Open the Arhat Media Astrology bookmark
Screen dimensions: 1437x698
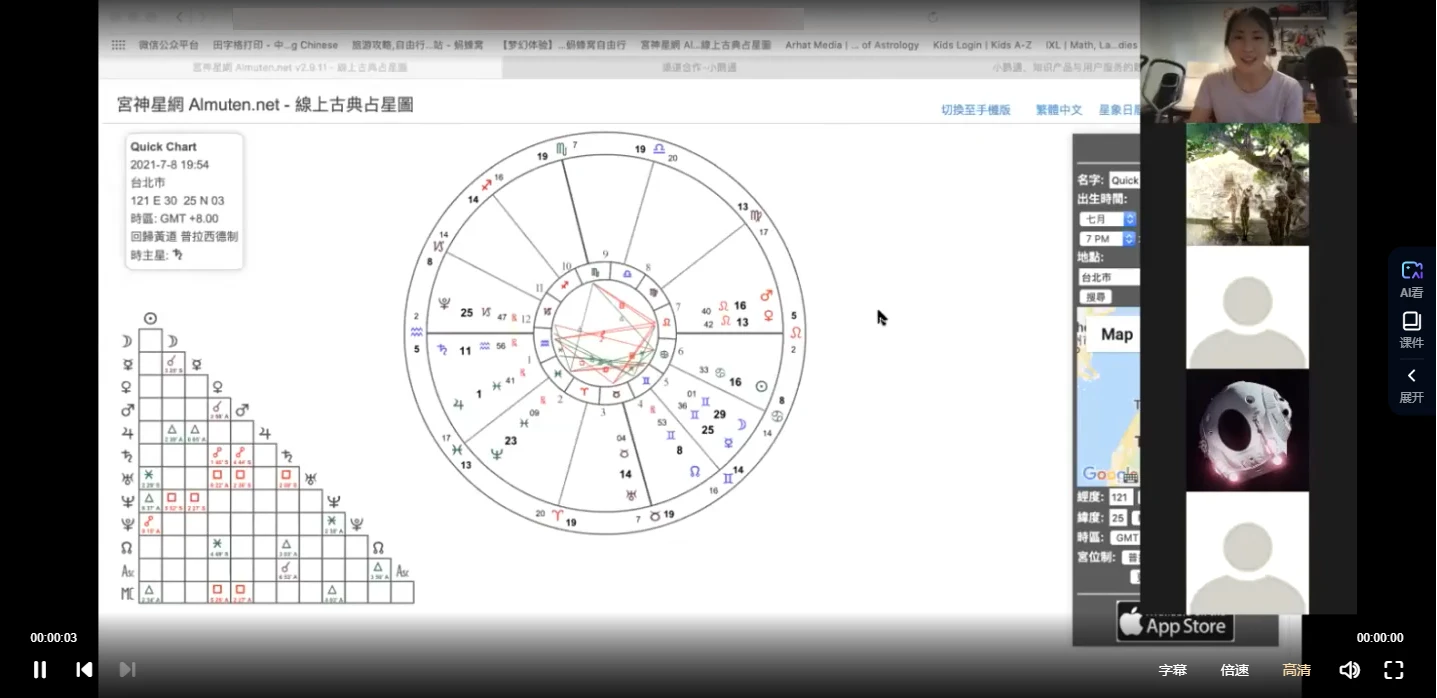[x=852, y=45]
